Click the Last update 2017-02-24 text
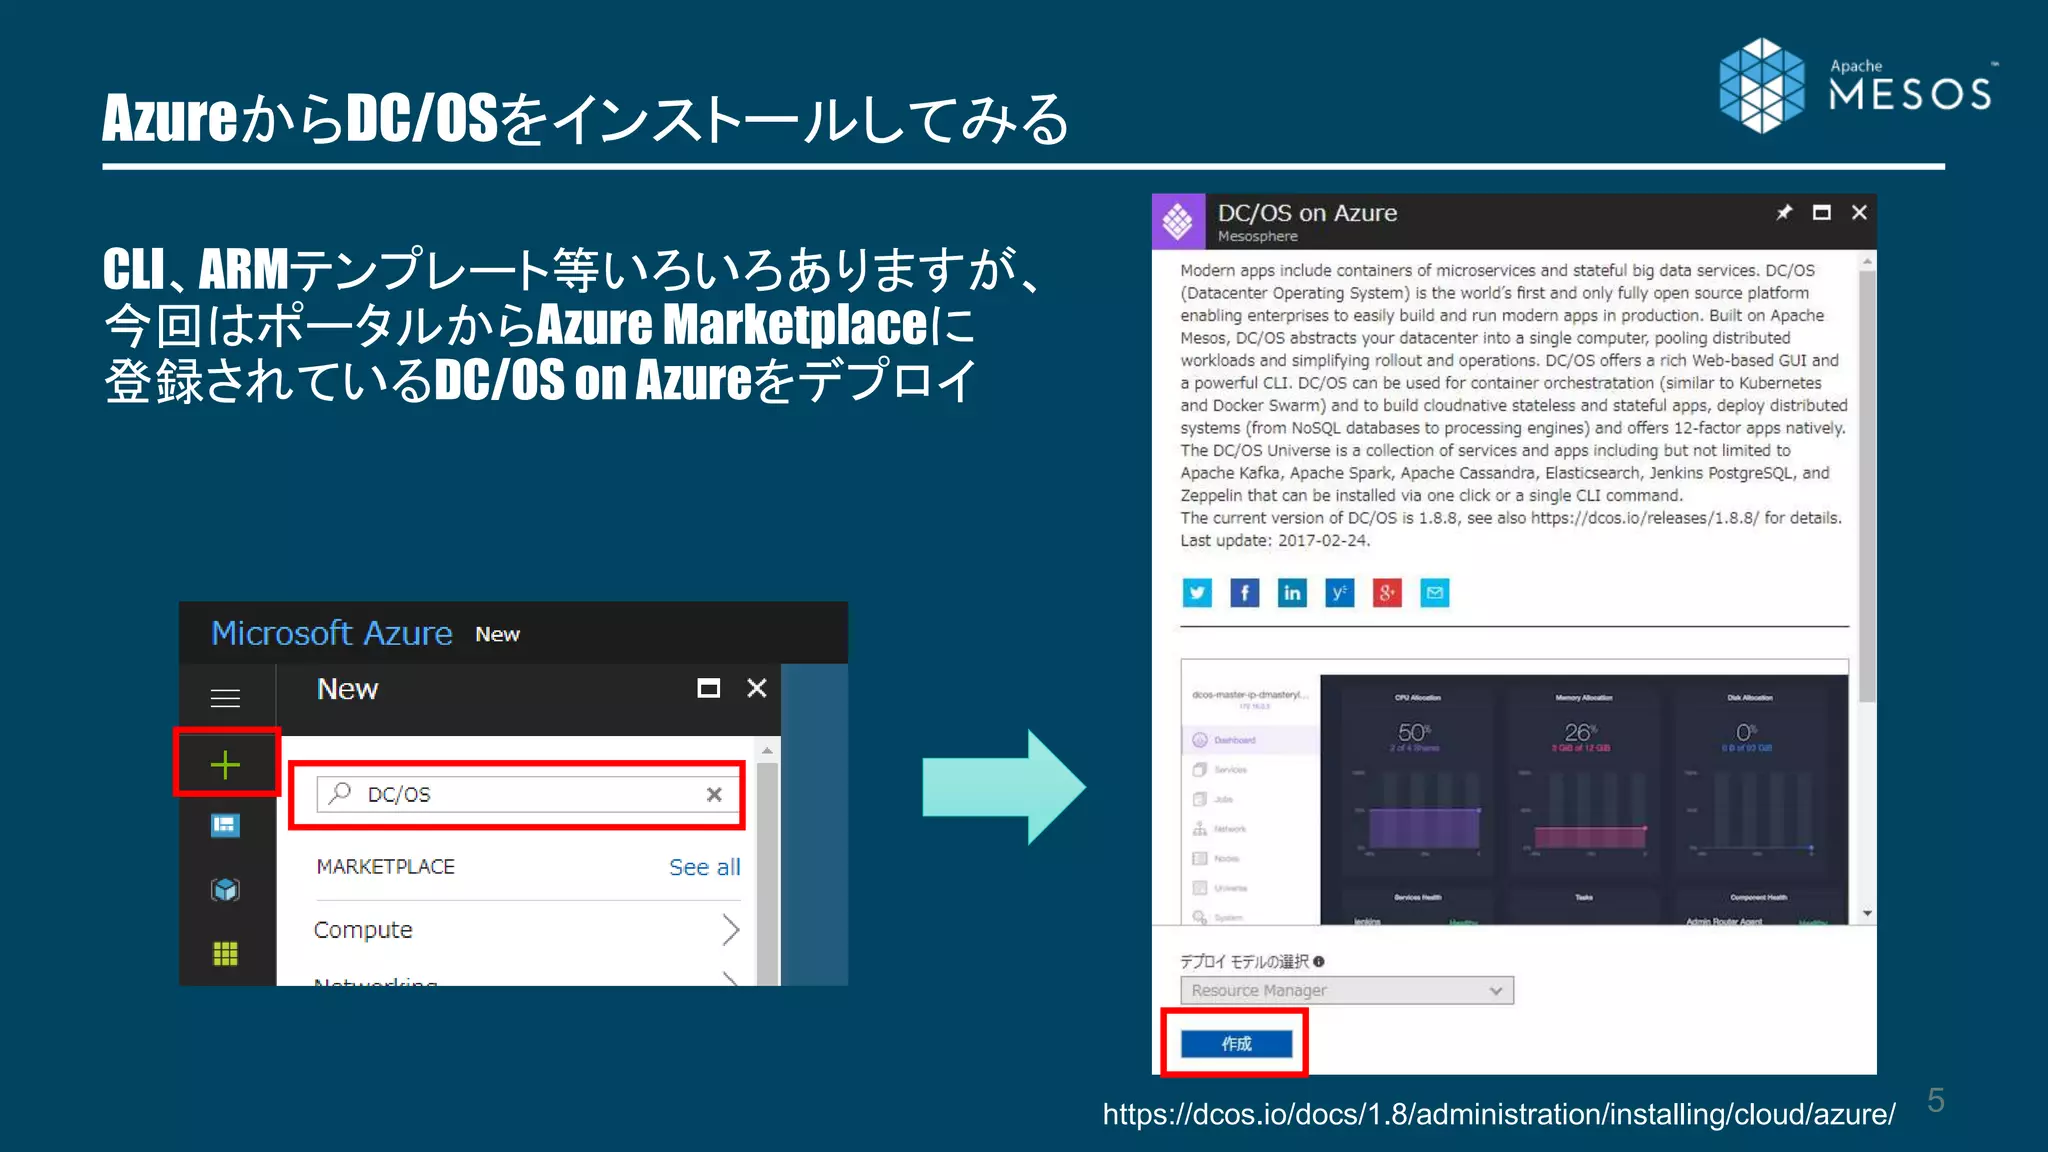 [x=1275, y=541]
